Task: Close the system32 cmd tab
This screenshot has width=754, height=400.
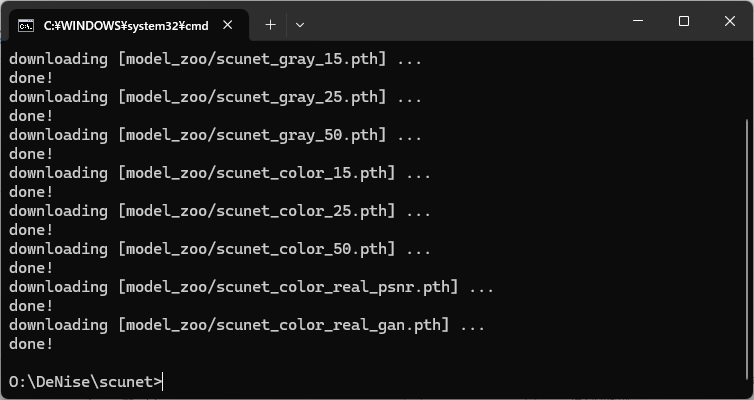Action: point(228,25)
